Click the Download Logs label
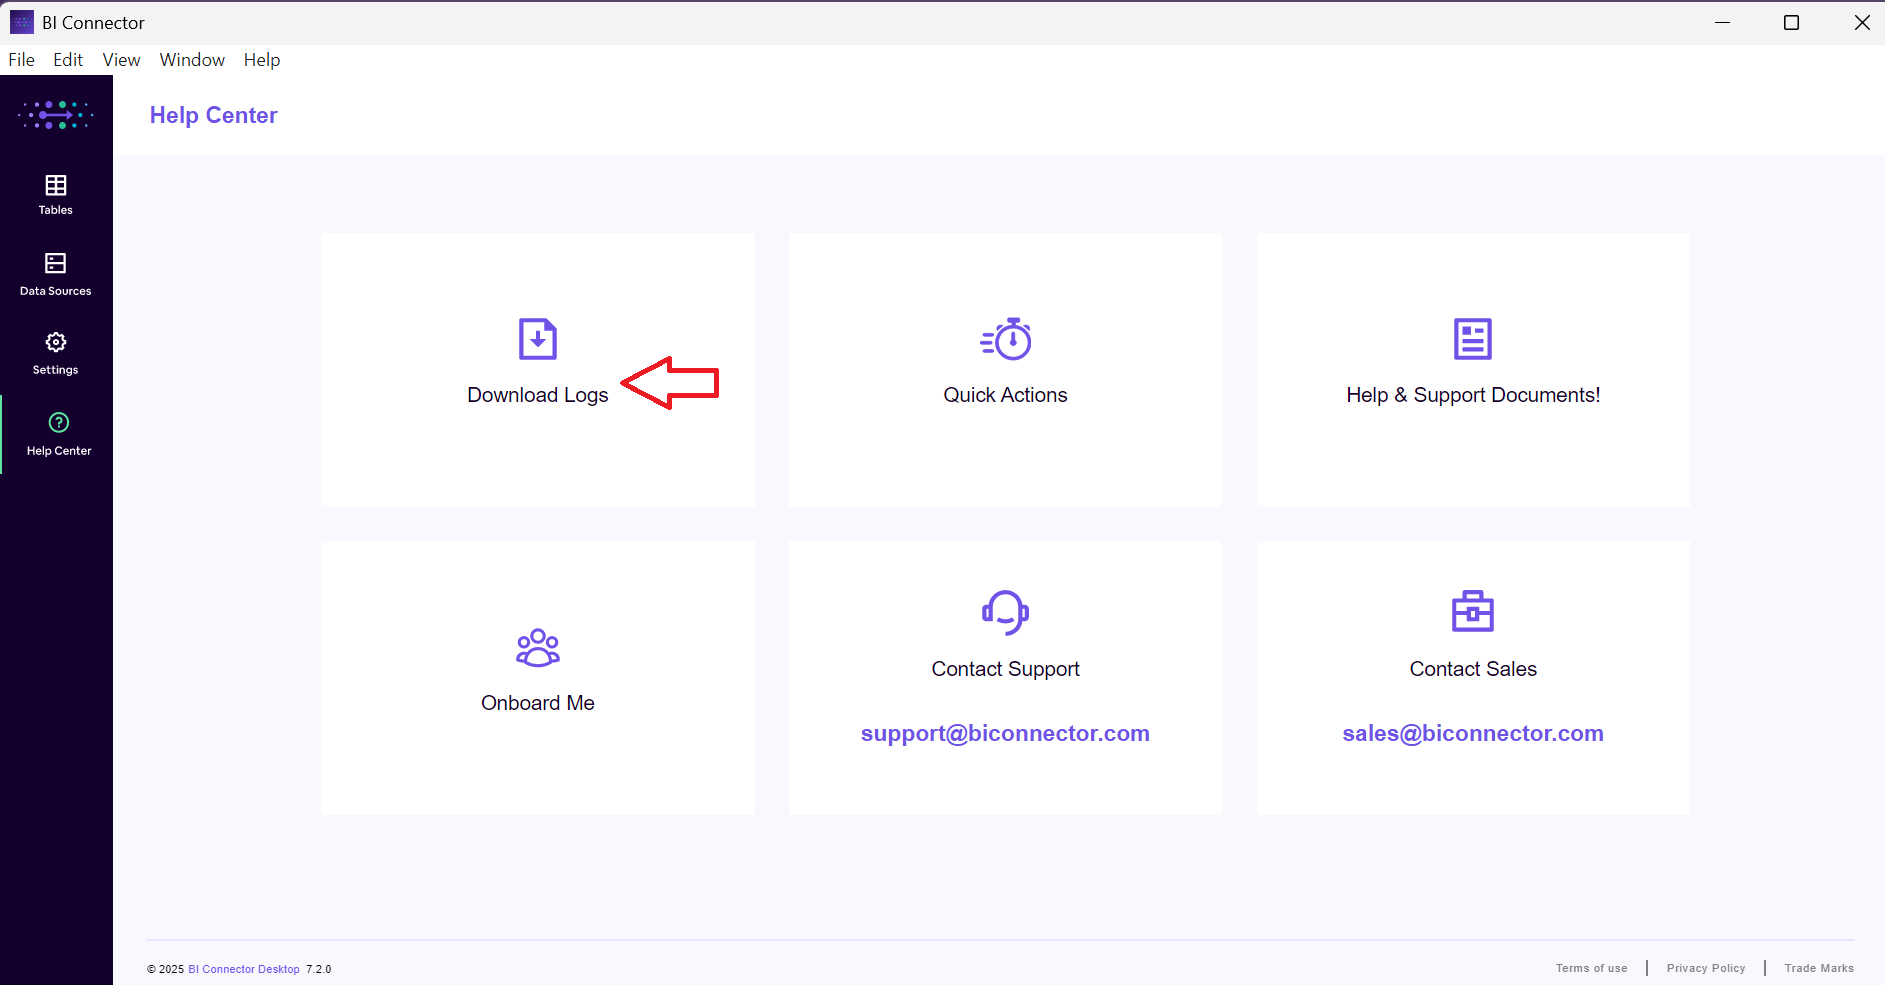Viewport: 1885px width, 985px height. pos(538,395)
